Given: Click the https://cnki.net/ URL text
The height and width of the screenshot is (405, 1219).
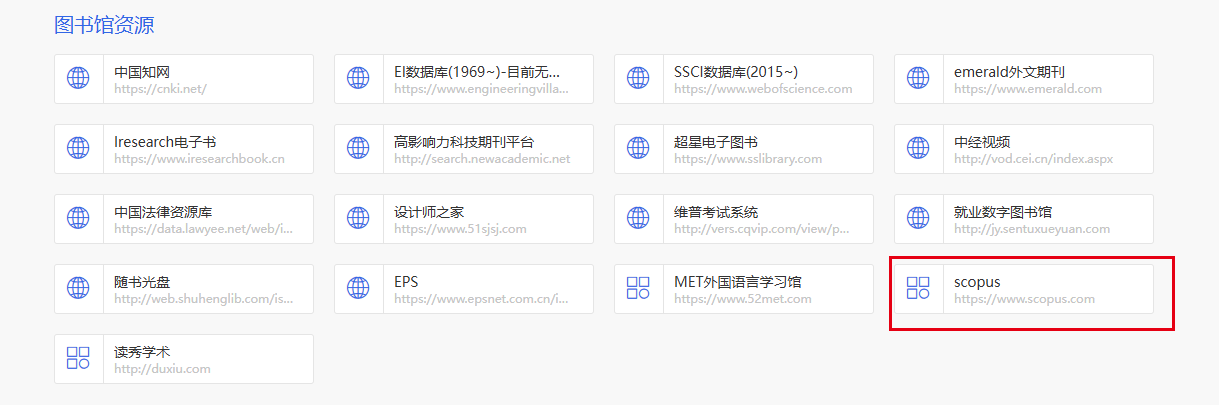Looking at the screenshot, I should point(159,89).
